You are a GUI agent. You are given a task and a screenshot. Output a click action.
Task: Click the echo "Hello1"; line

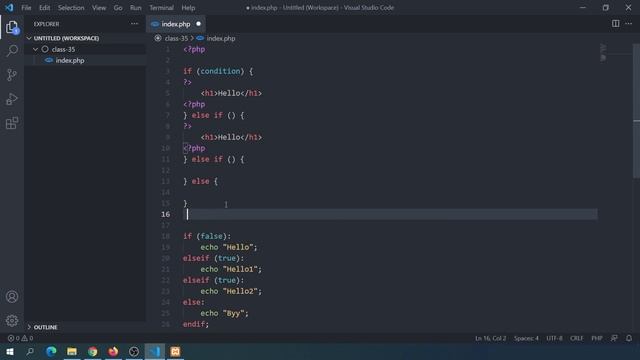pos(231,269)
